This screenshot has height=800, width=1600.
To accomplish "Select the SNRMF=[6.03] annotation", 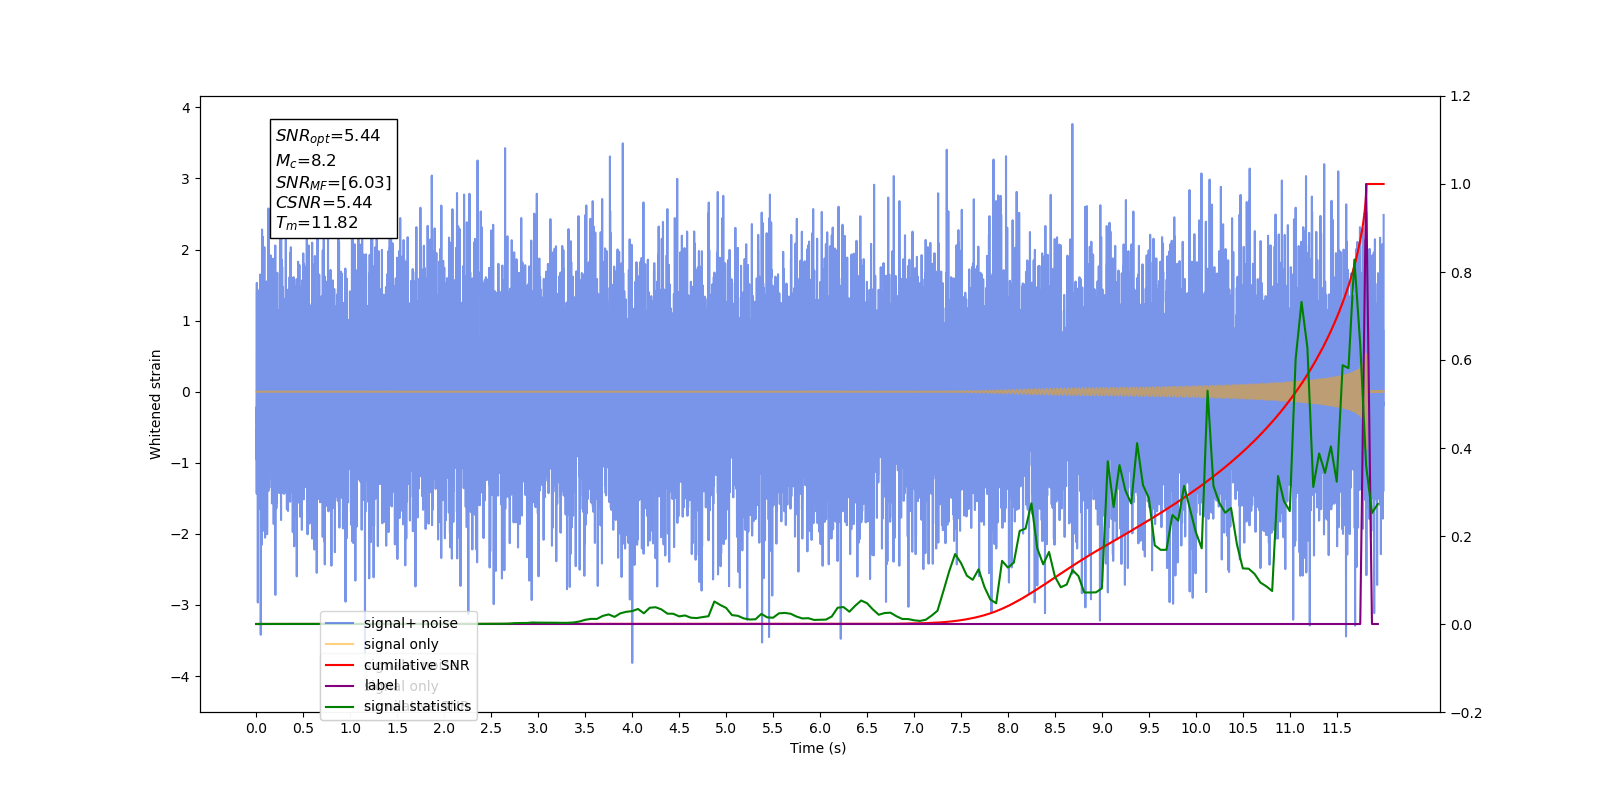I will [333, 182].
